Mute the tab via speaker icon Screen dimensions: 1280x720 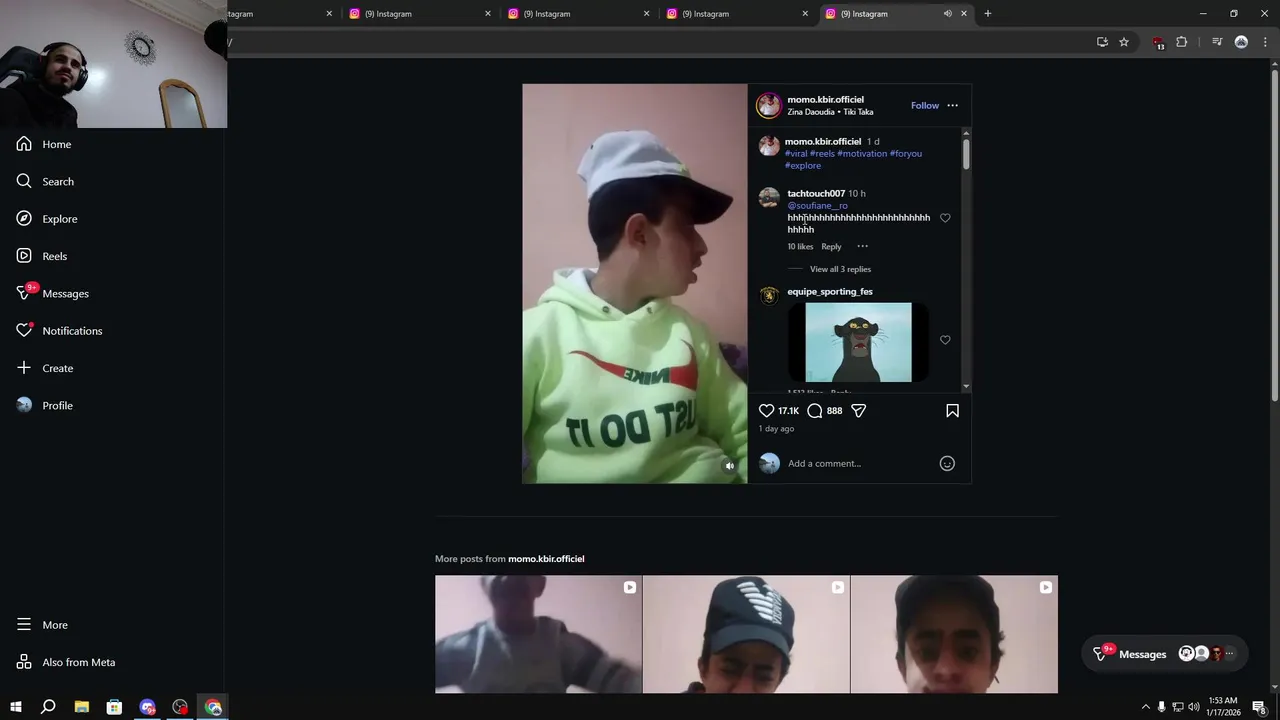coord(947,14)
